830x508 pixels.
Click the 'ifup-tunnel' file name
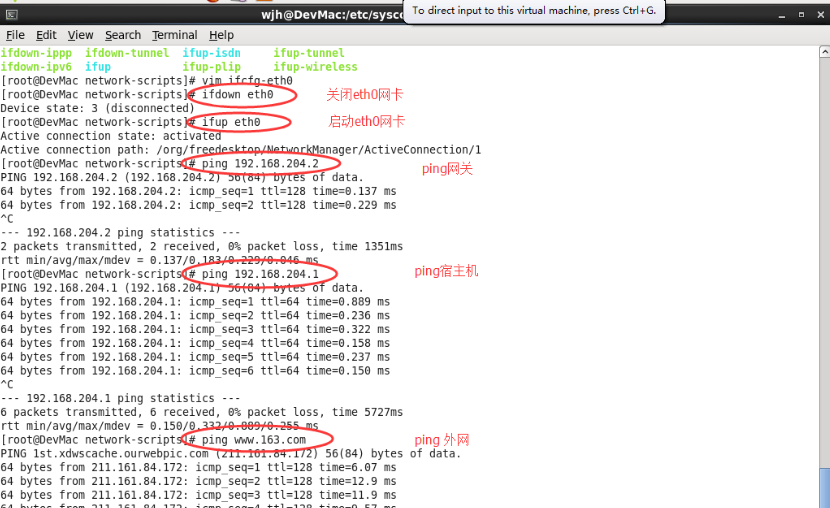point(309,53)
